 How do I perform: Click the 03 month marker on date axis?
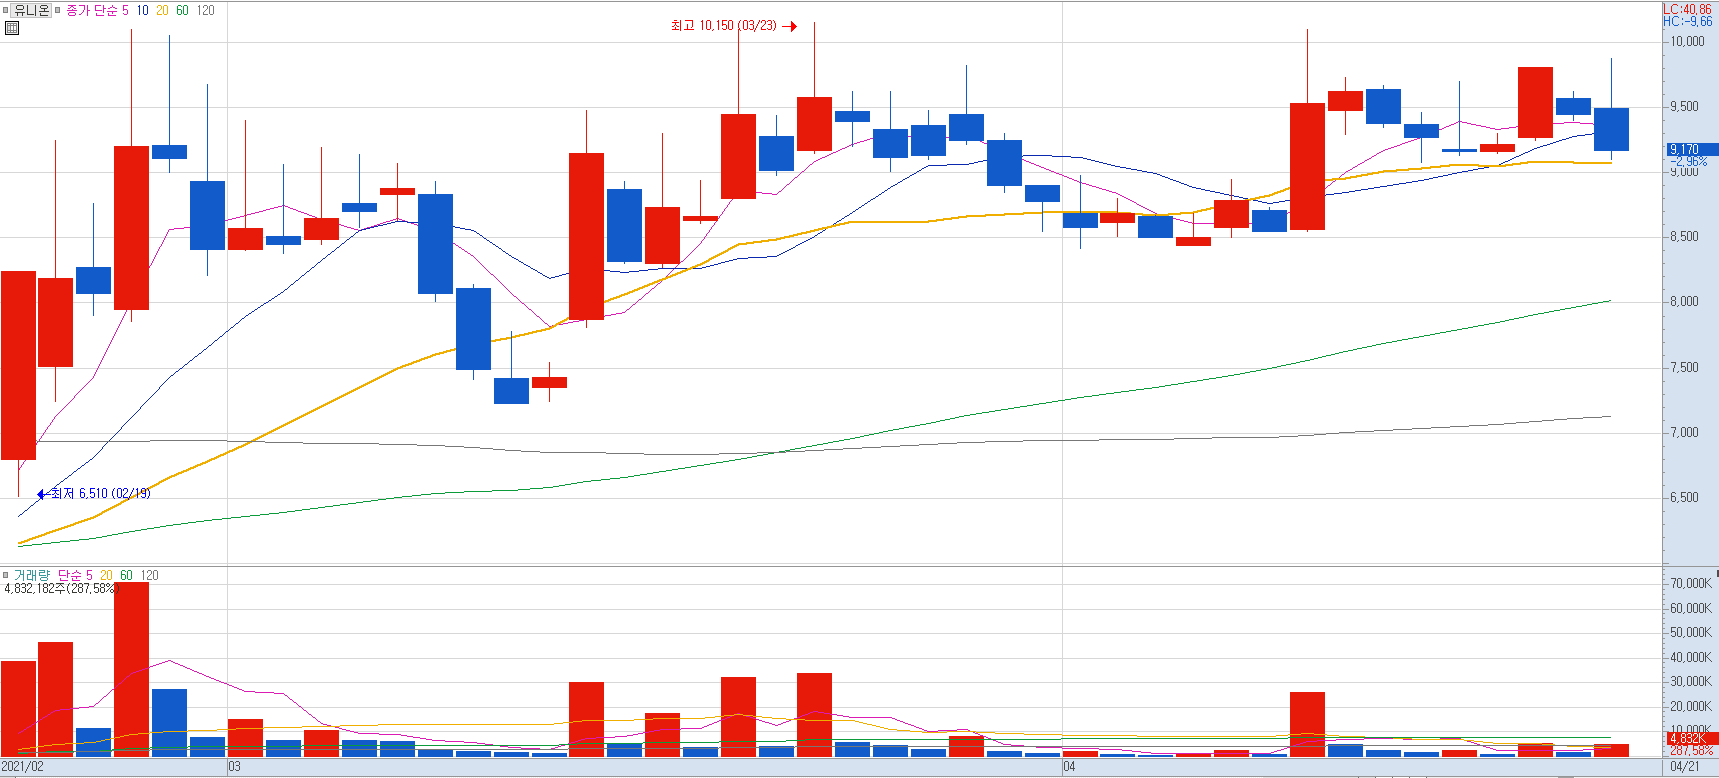pyautogui.click(x=234, y=767)
